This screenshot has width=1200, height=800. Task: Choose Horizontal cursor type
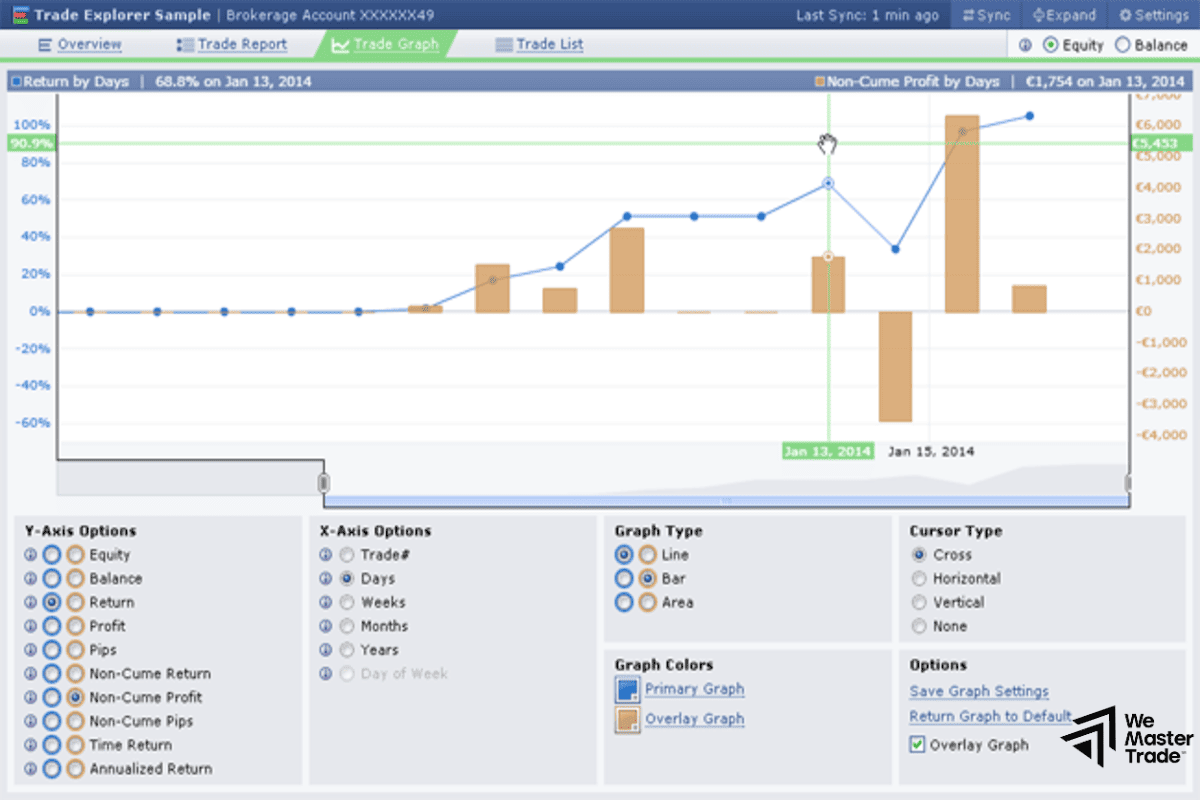[919, 578]
